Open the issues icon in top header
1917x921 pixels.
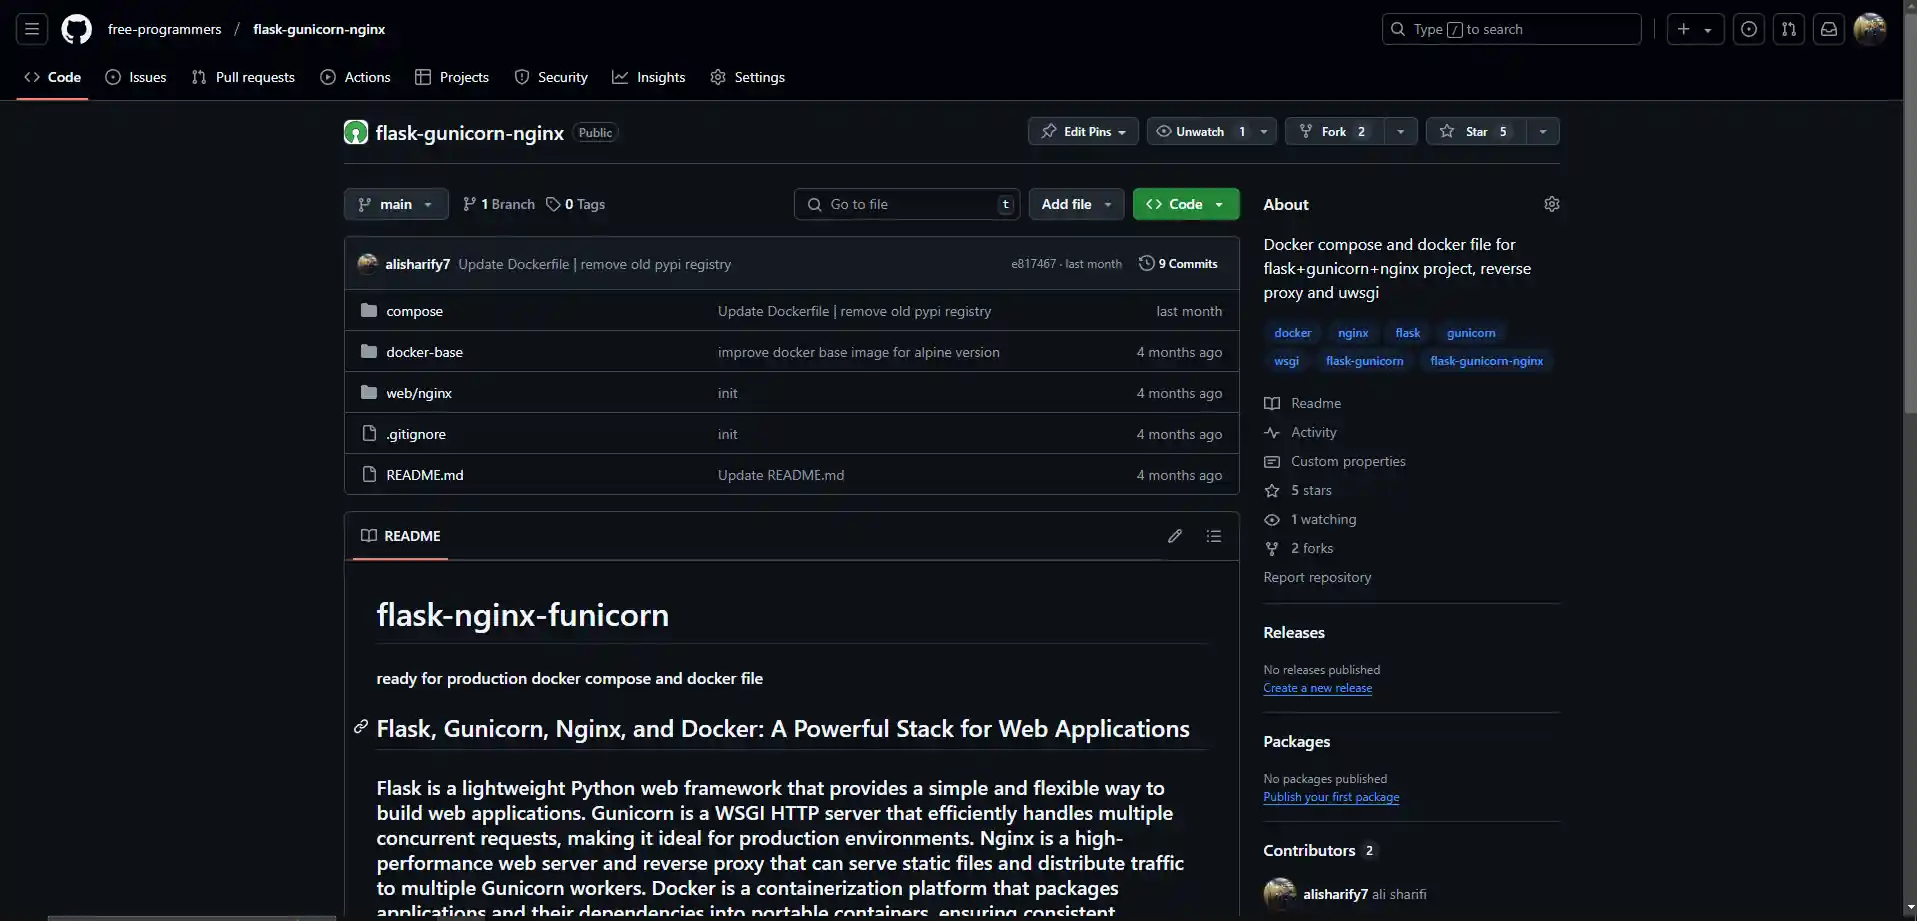pos(1748,29)
